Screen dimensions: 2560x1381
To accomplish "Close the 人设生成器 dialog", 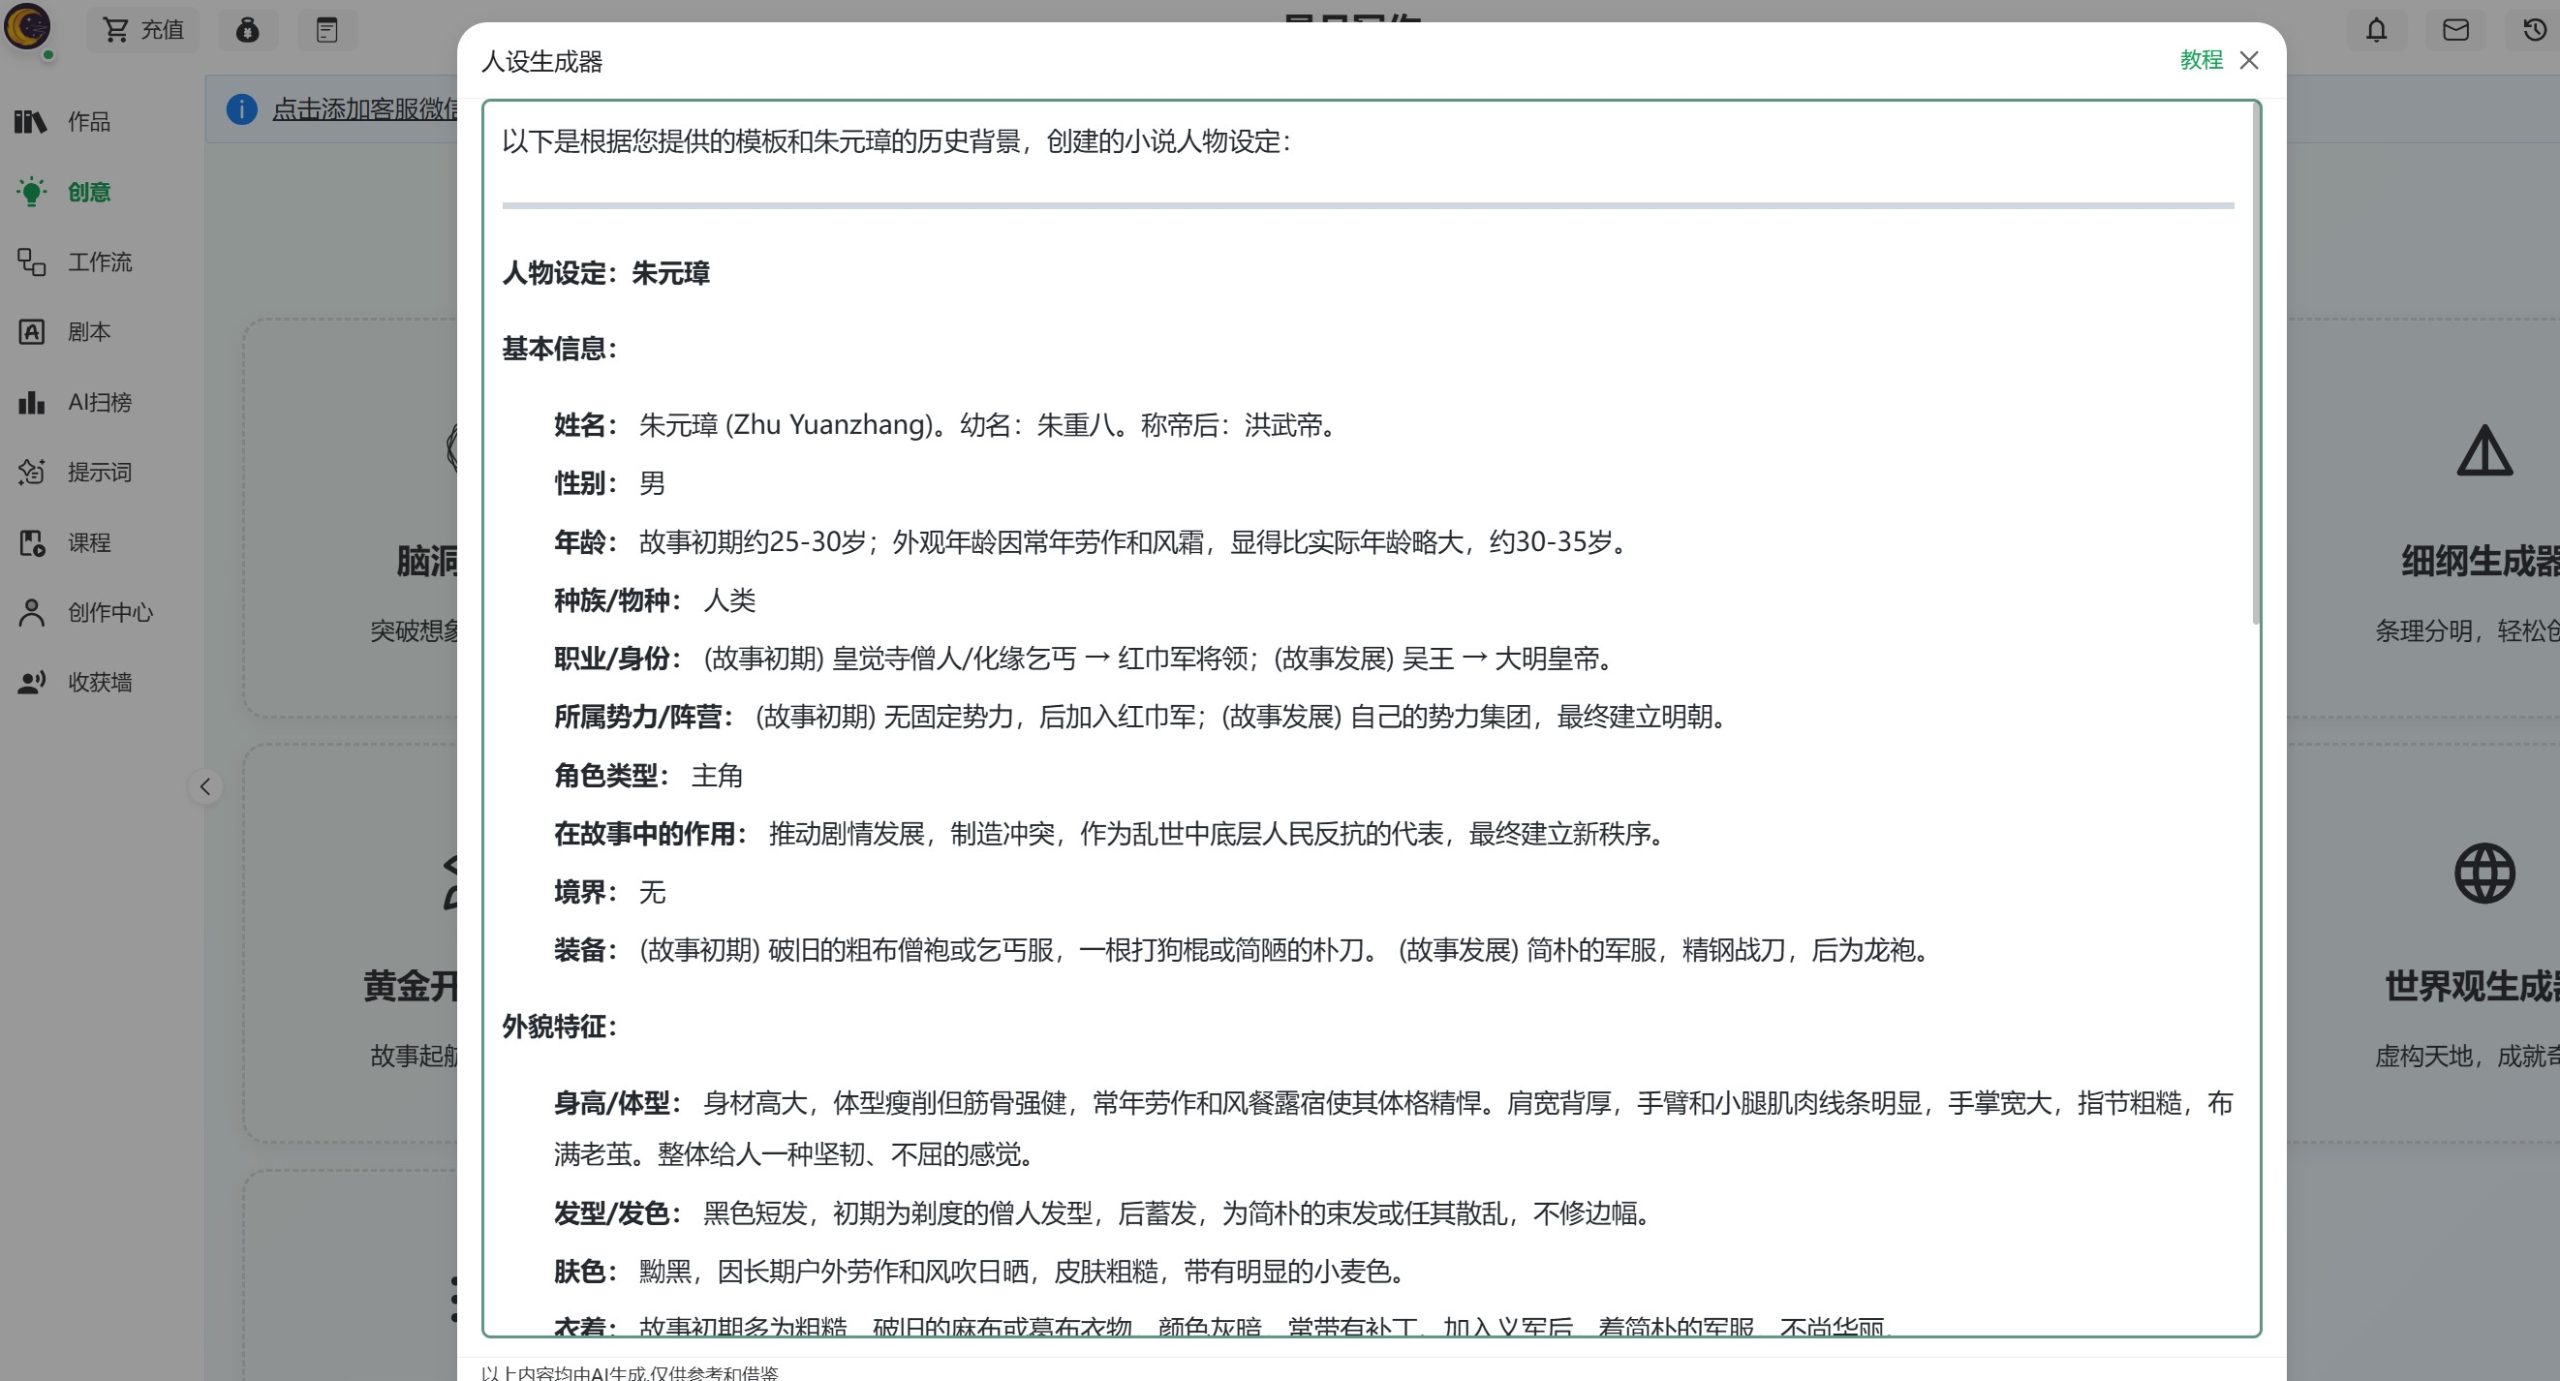I will click(2249, 61).
